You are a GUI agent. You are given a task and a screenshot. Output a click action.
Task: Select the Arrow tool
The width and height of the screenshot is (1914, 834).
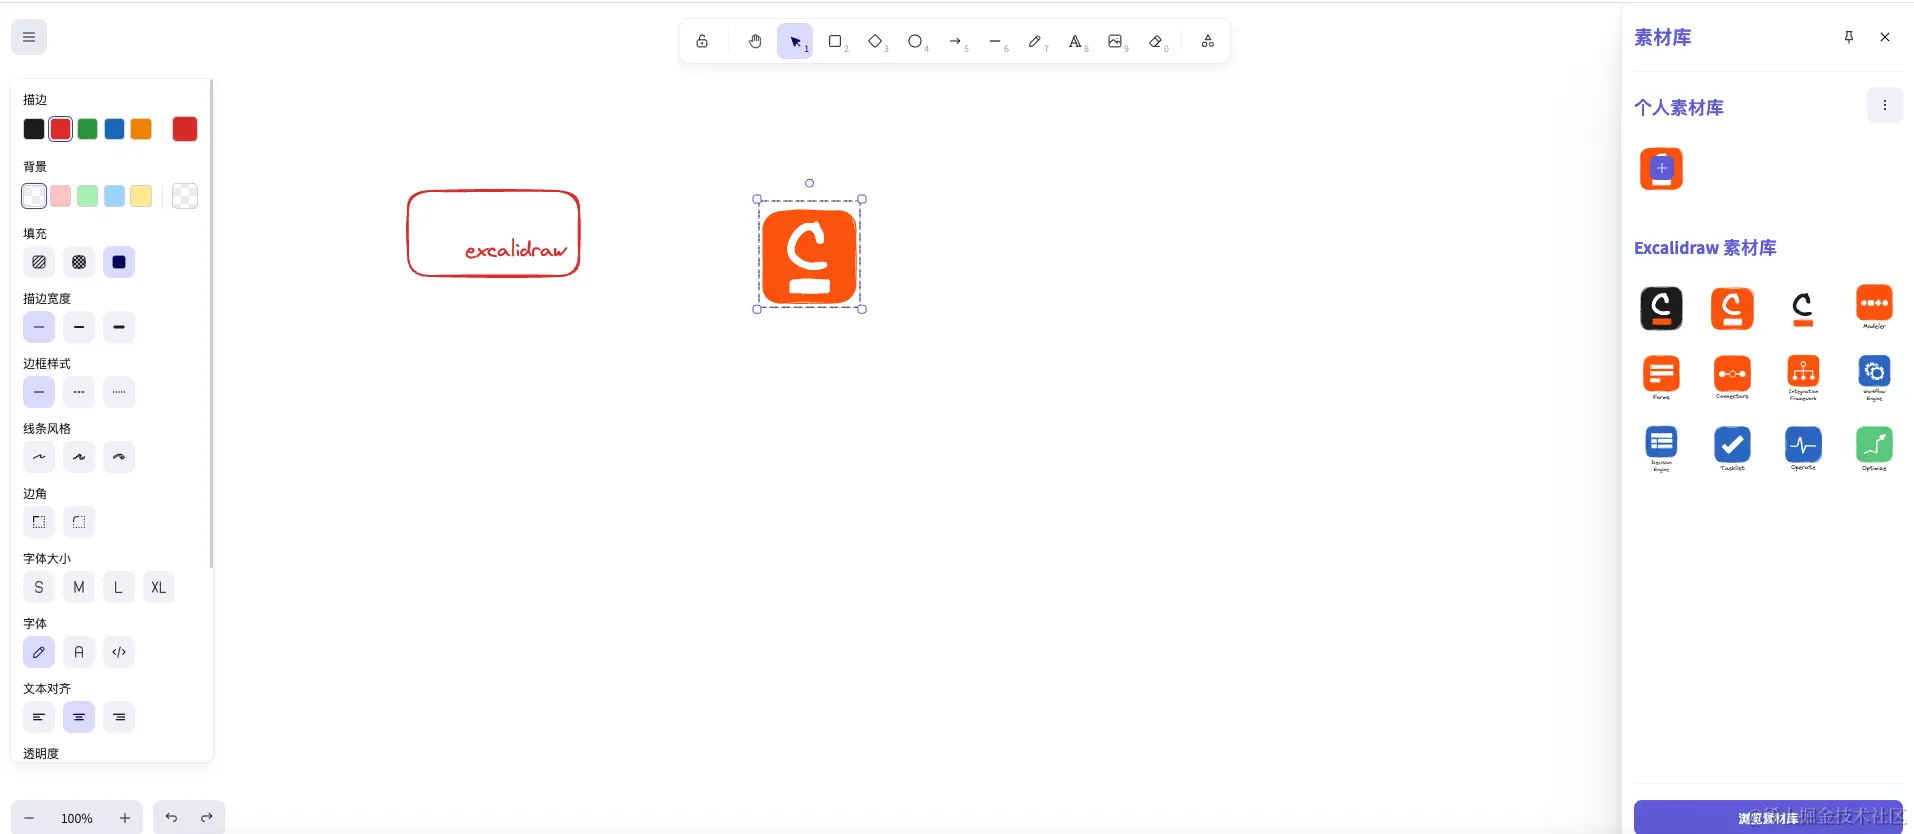coord(955,41)
